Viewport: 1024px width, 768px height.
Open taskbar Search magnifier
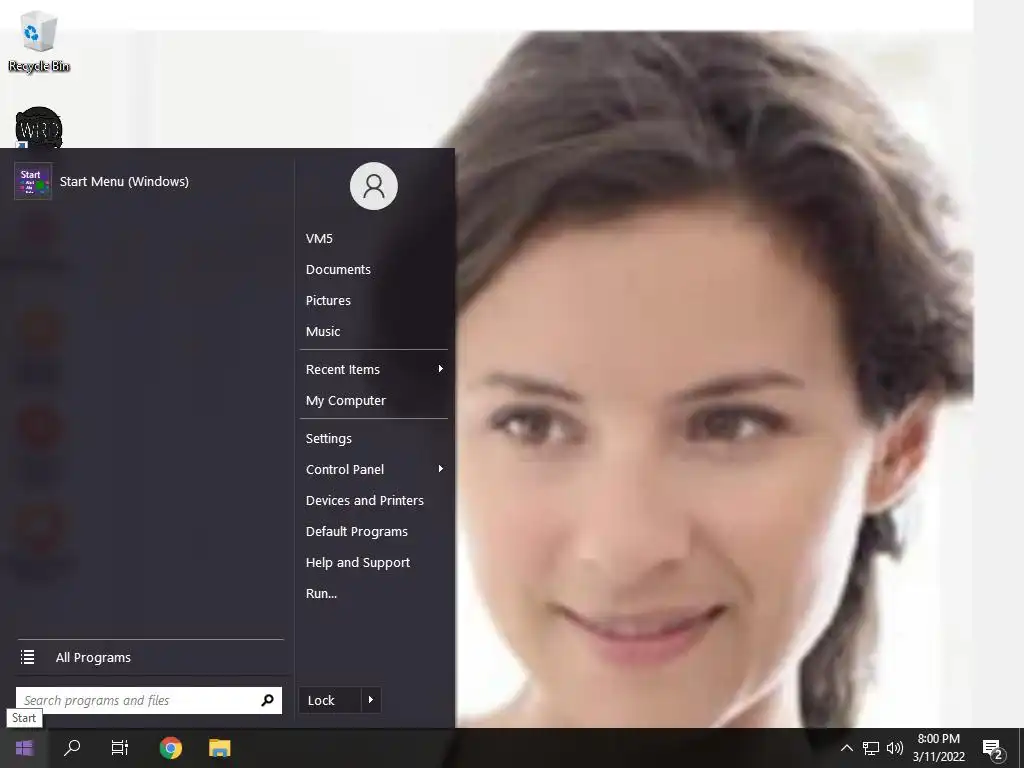point(72,748)
